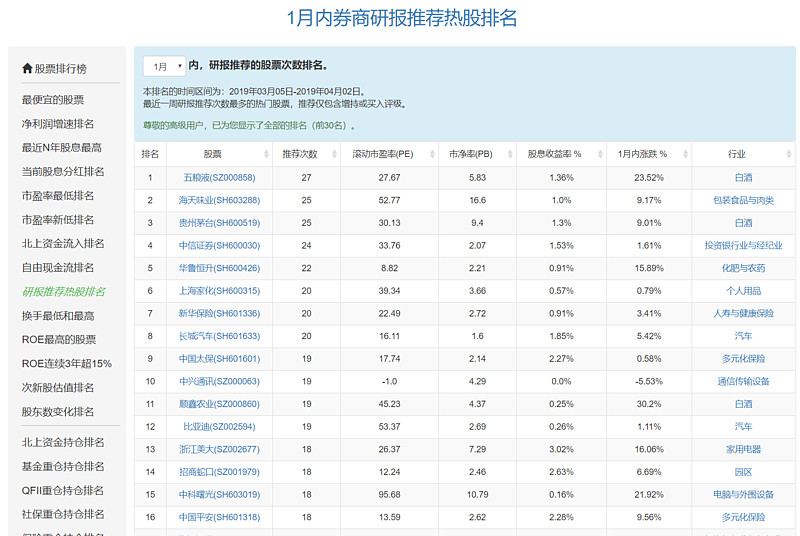Sort by 1月内涨跌 % column arrows
The image size is (800, 536).
pos(685,154)
